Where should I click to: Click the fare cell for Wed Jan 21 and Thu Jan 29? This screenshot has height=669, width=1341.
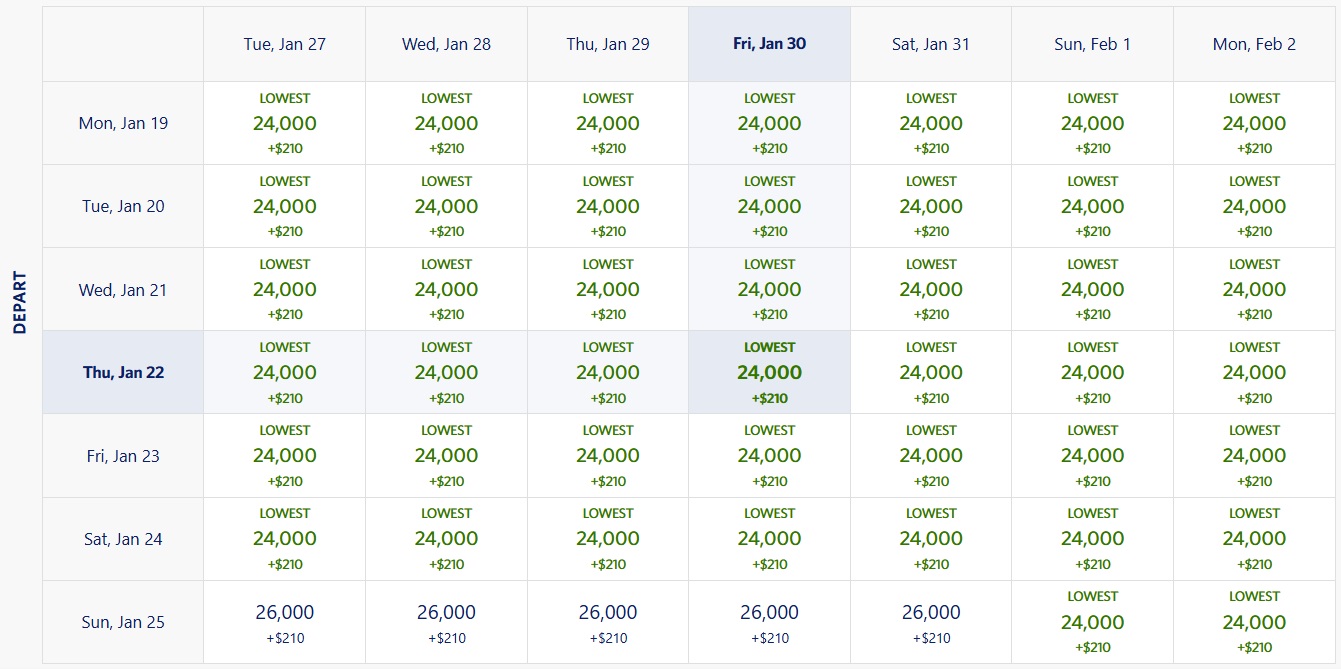[607, 288]
